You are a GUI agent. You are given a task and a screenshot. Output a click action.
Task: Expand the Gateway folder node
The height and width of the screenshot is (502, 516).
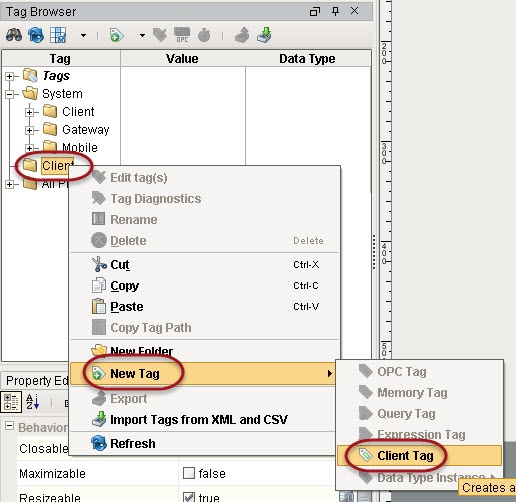29,130
